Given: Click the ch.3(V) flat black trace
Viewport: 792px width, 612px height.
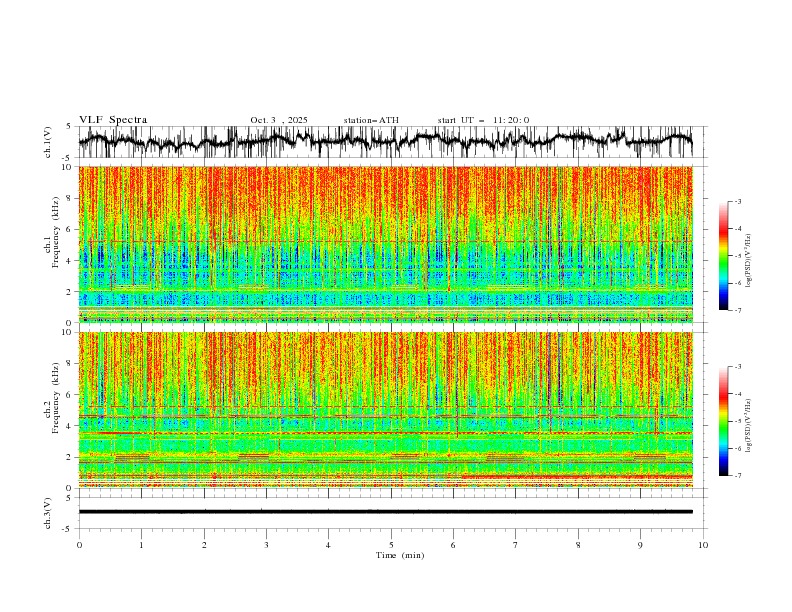Looking at the screenshot, I should tap(385, 512).
